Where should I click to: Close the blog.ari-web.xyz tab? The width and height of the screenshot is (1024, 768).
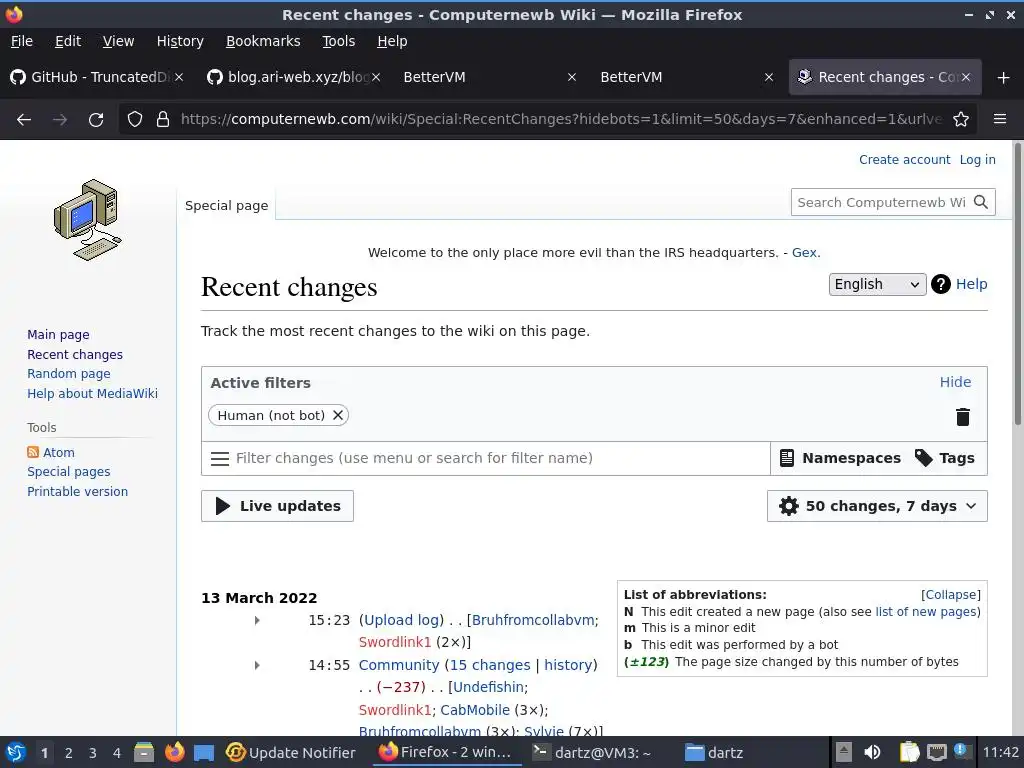376,77
